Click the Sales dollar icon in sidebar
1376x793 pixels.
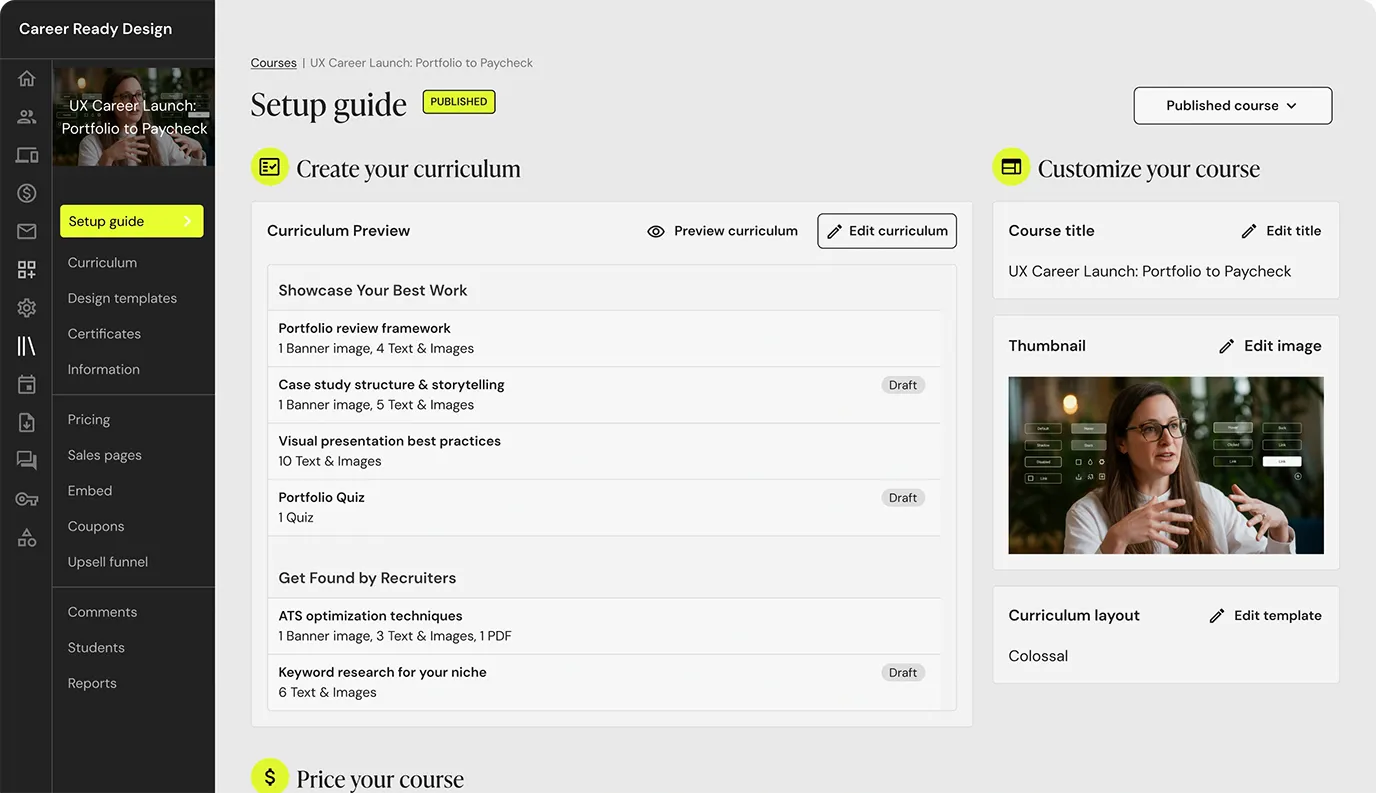click(x=26, y=192)
